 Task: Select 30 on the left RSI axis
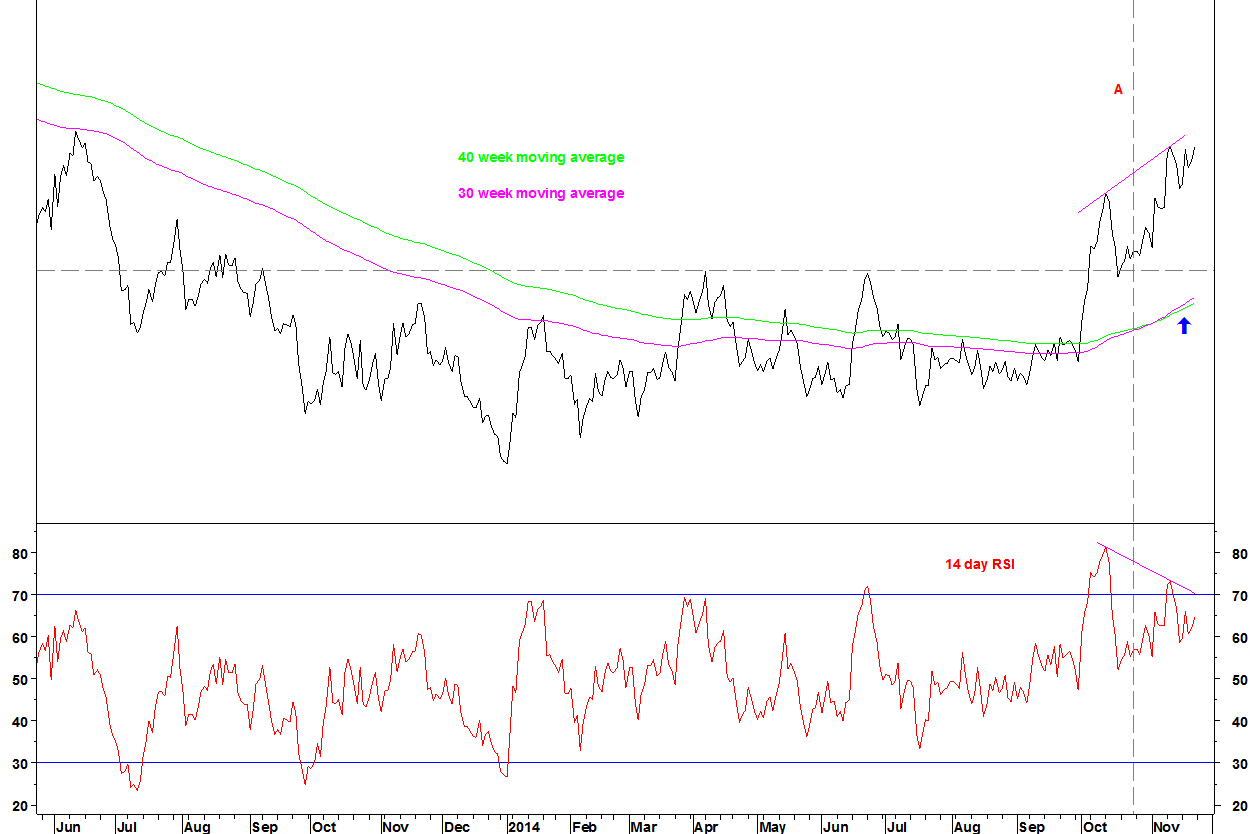(17, 763)
